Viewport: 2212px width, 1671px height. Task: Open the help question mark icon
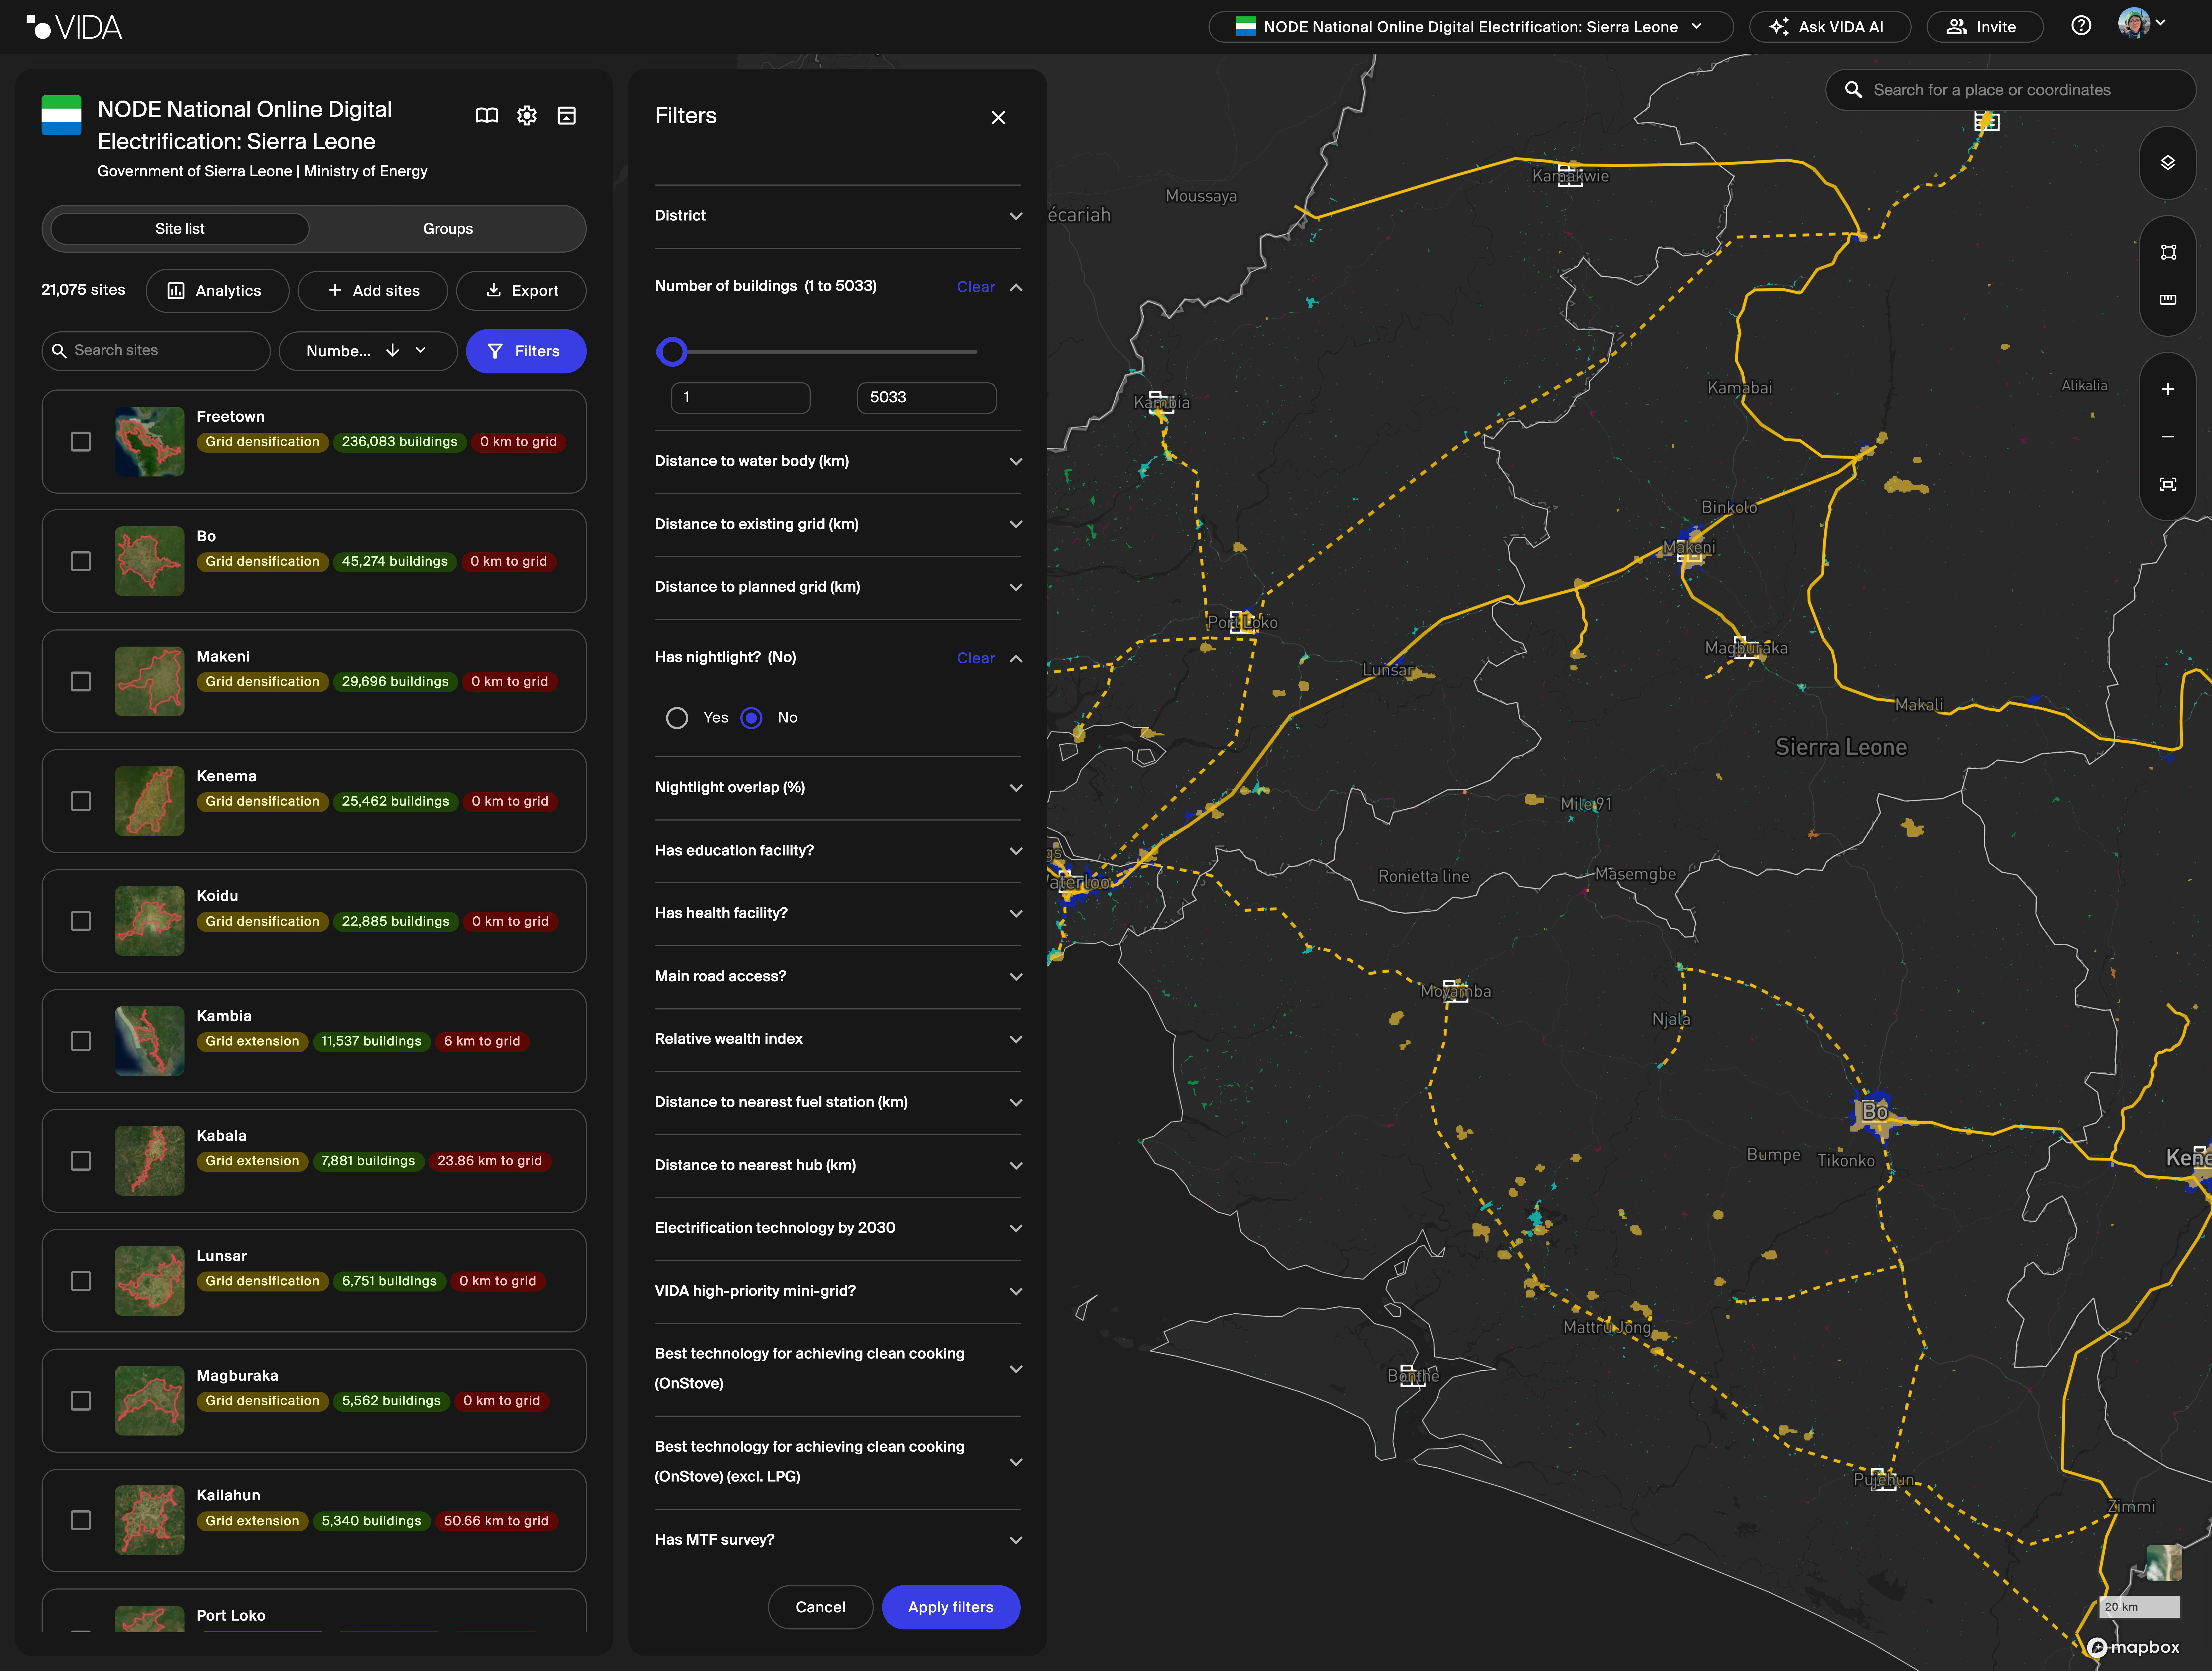click(2081, 26)
